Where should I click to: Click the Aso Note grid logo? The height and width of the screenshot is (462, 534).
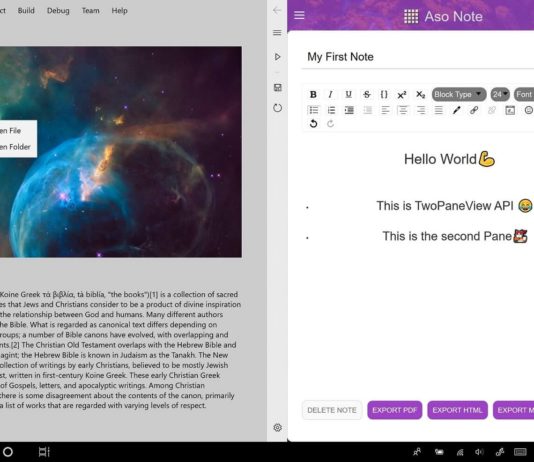pyautogui.click(x=411, y=16)
